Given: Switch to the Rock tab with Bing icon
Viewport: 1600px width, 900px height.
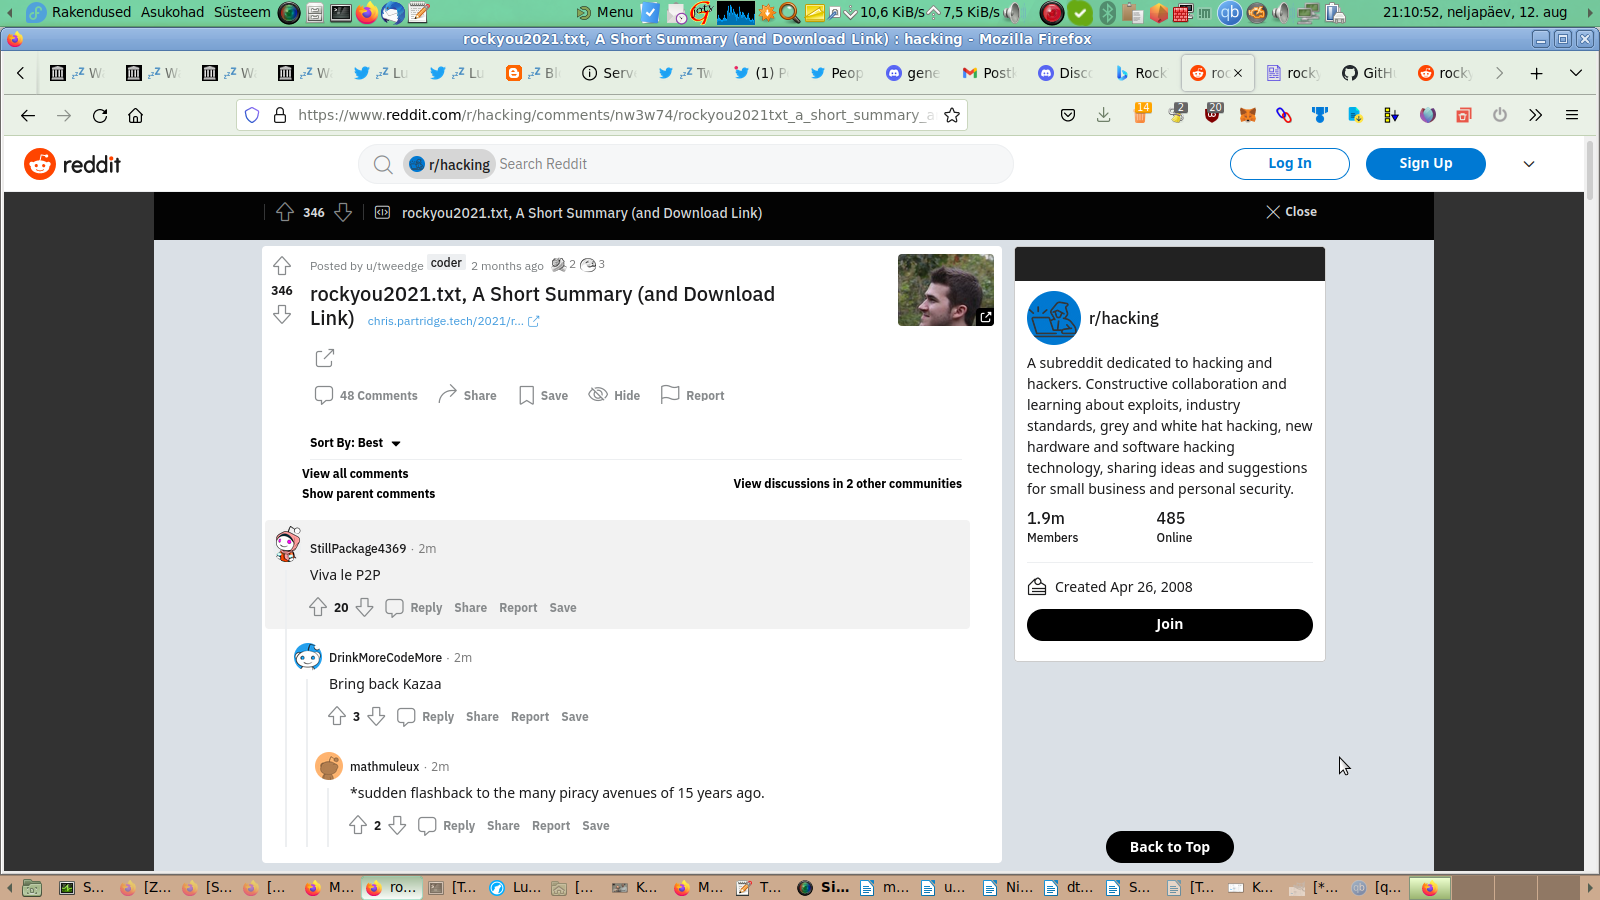Looking at the screenshot, I should [x=1142, y=73].
